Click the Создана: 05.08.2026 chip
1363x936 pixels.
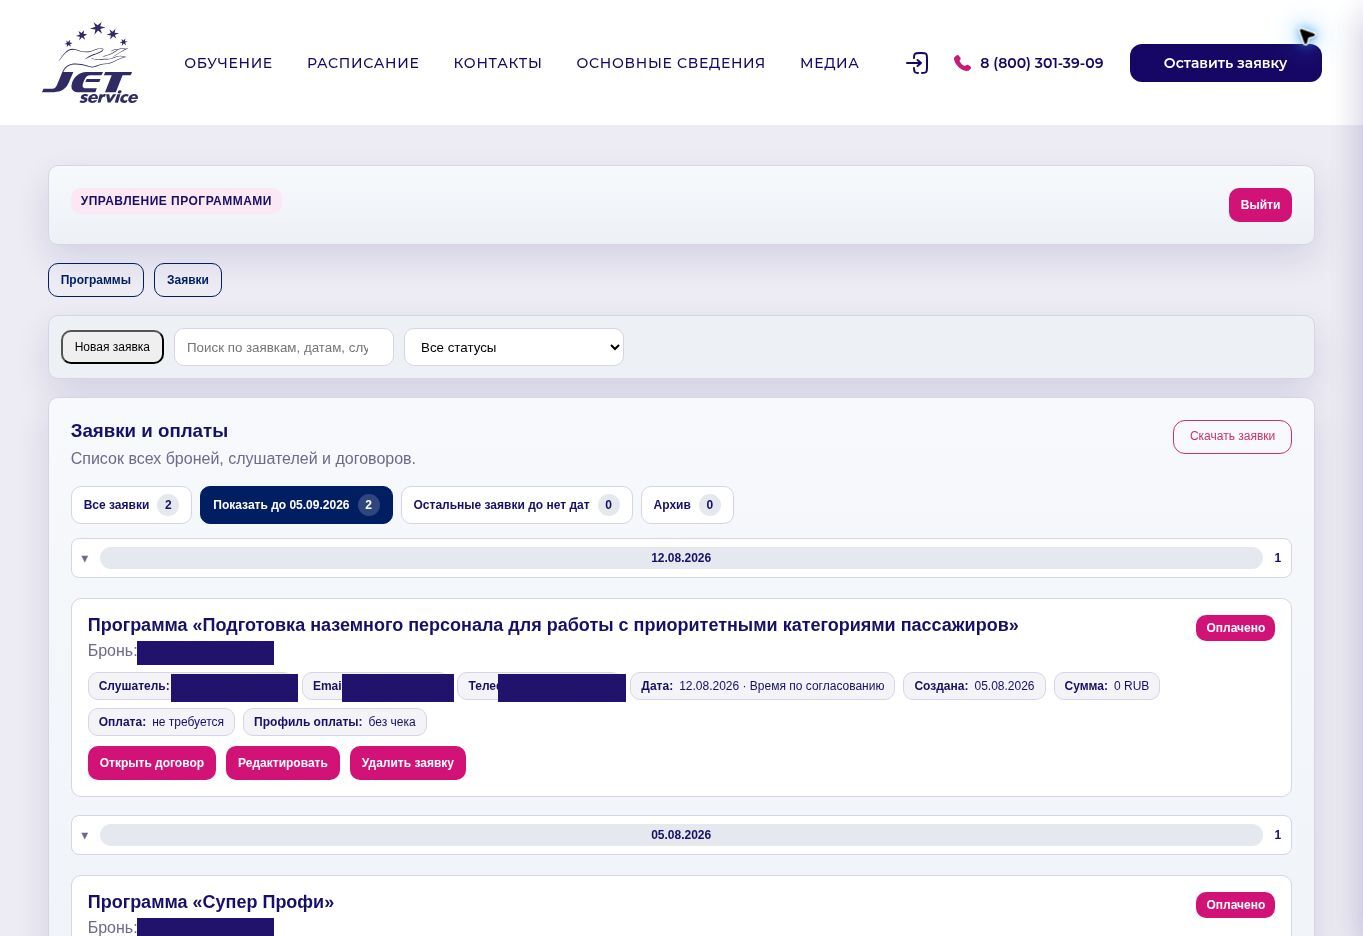(974, 686)
